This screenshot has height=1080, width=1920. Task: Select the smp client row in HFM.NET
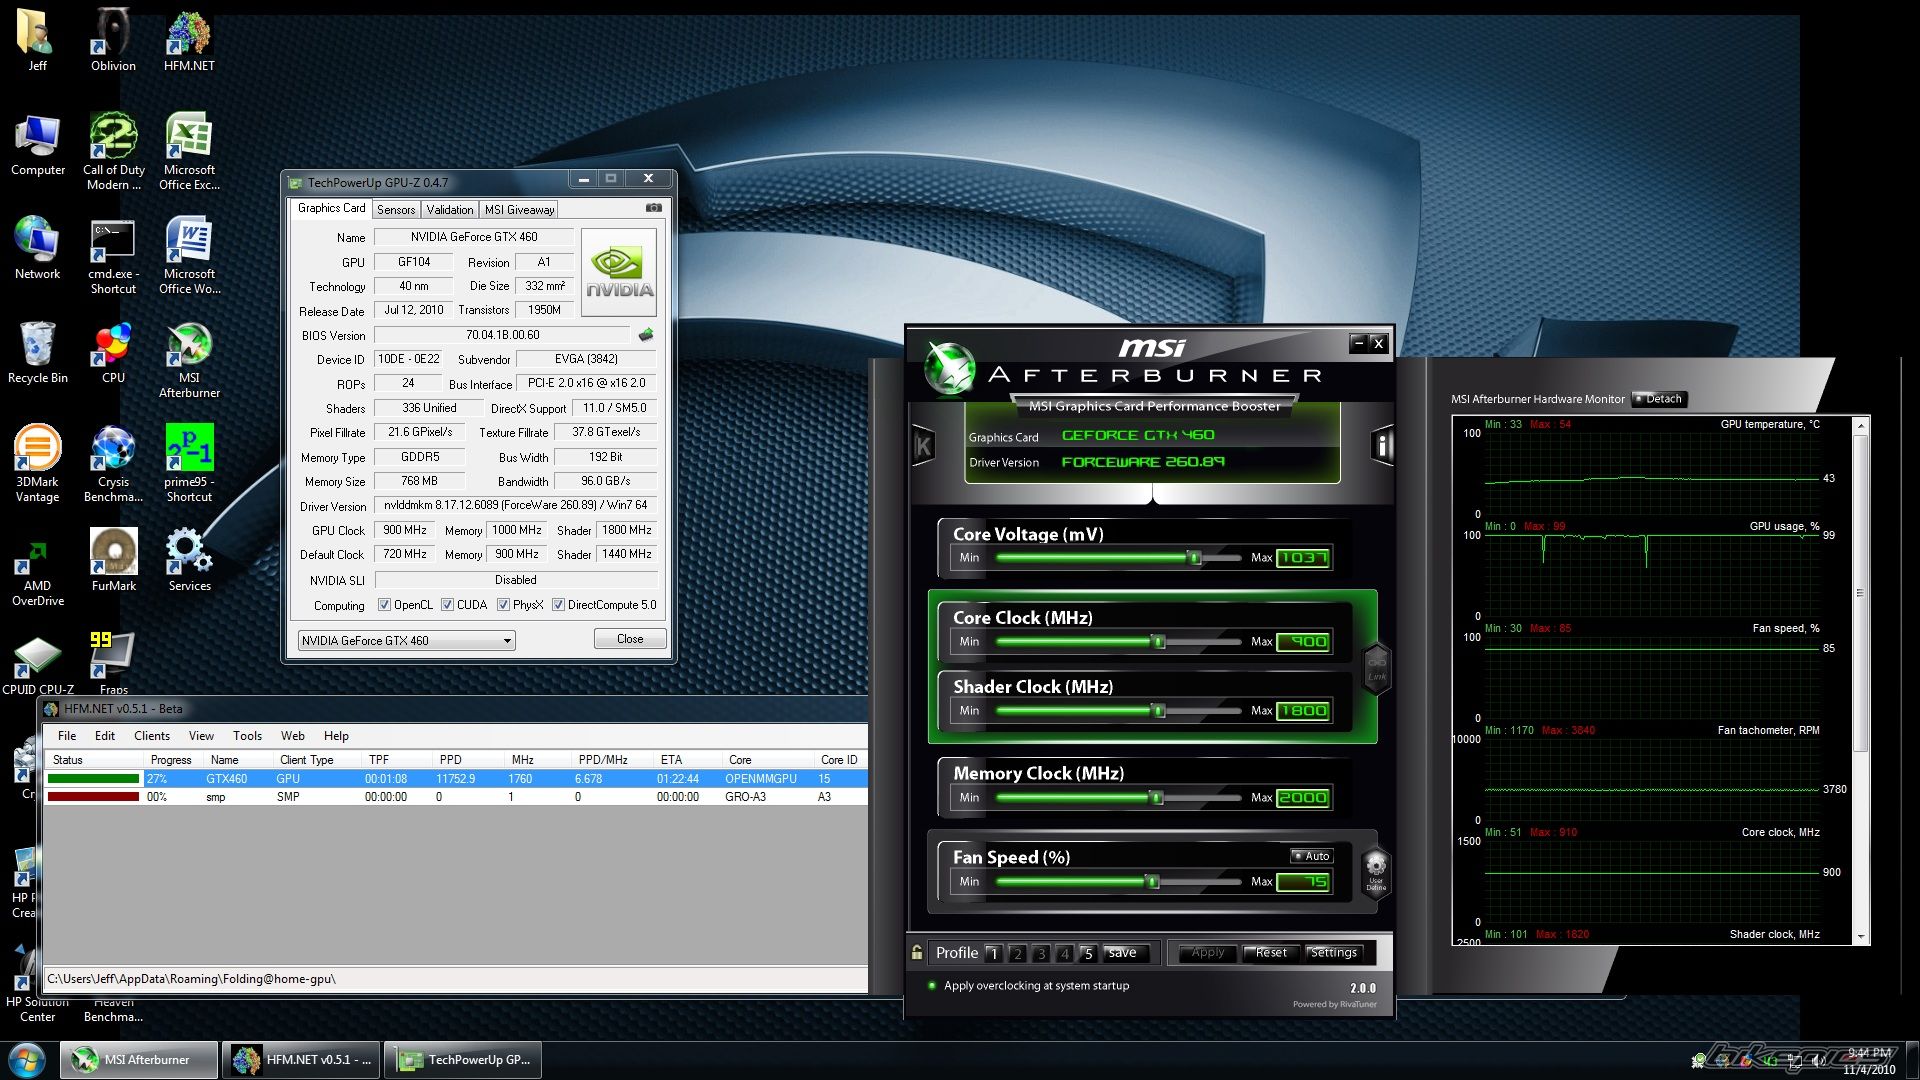(x=455, y=797)
